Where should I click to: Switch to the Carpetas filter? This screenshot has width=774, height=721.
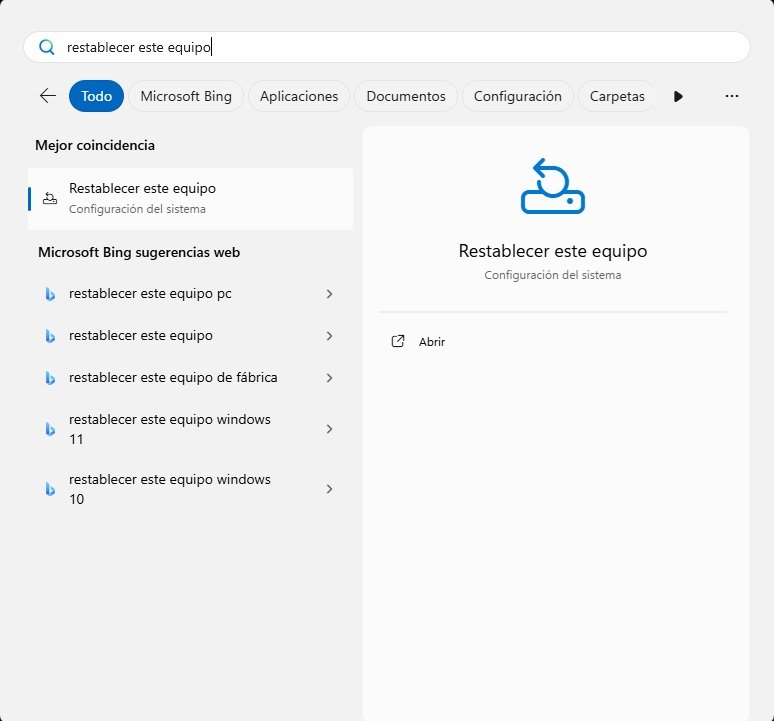click(617, 96)
